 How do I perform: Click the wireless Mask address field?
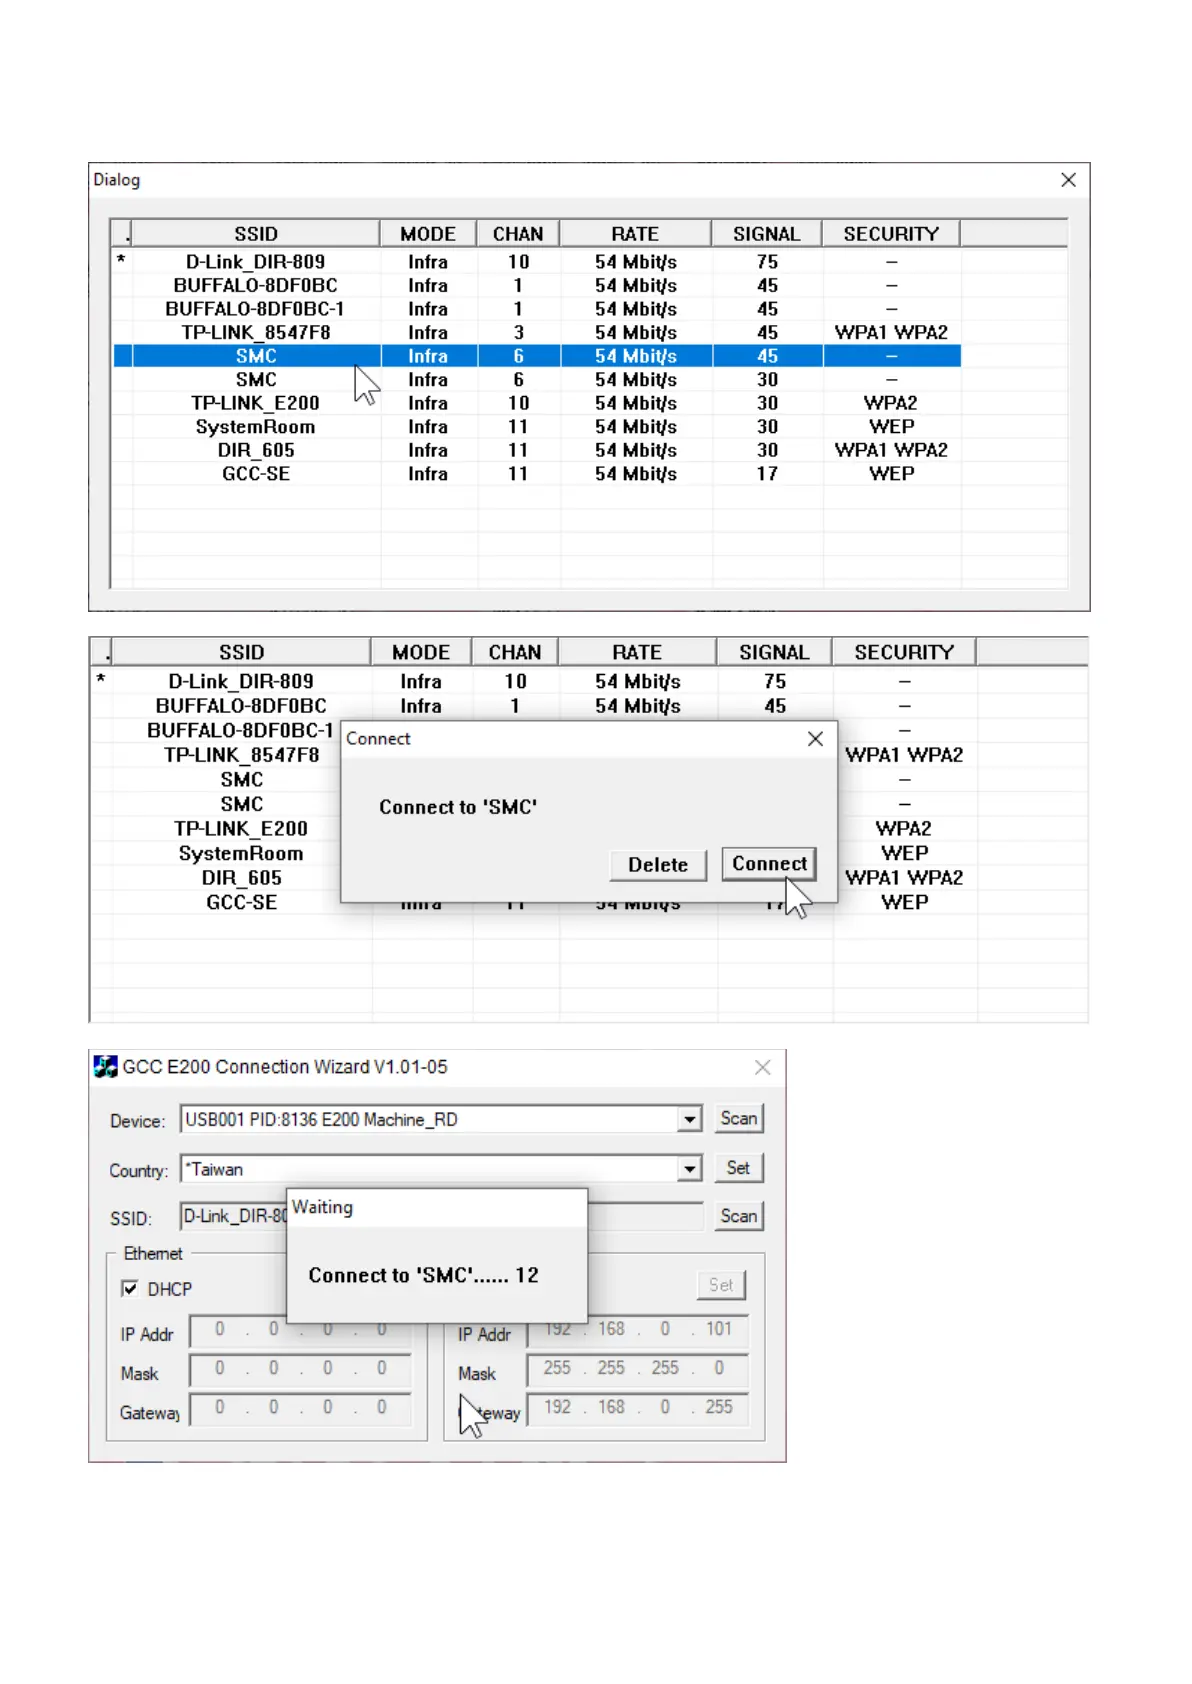(x=637, y=1368)
